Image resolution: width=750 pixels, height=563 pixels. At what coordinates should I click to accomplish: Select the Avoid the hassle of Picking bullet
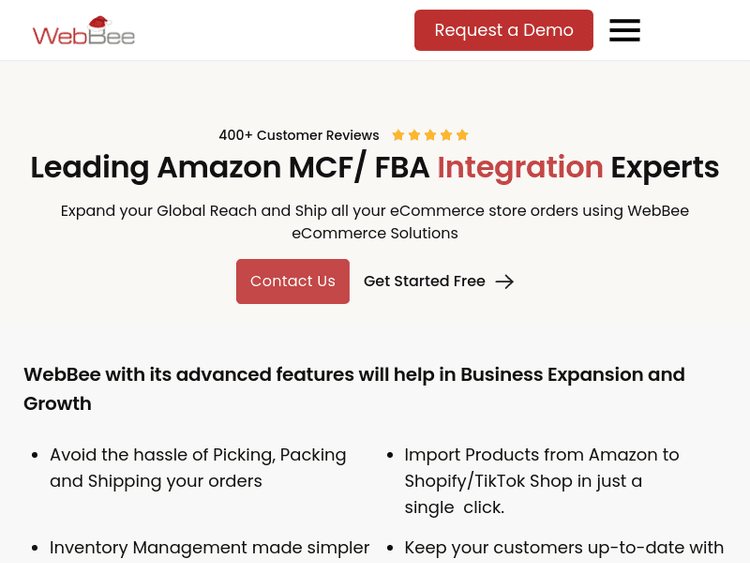pos(198,467)
